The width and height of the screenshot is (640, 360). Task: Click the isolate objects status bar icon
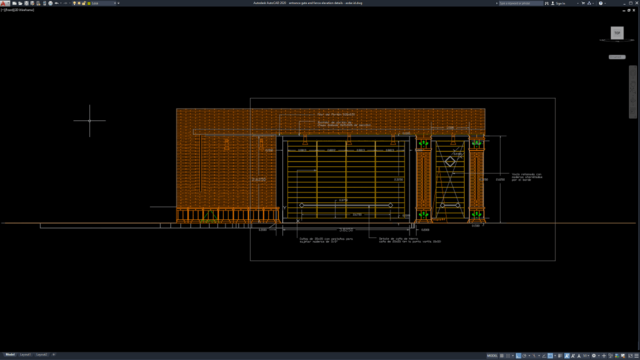coord(610,356)
